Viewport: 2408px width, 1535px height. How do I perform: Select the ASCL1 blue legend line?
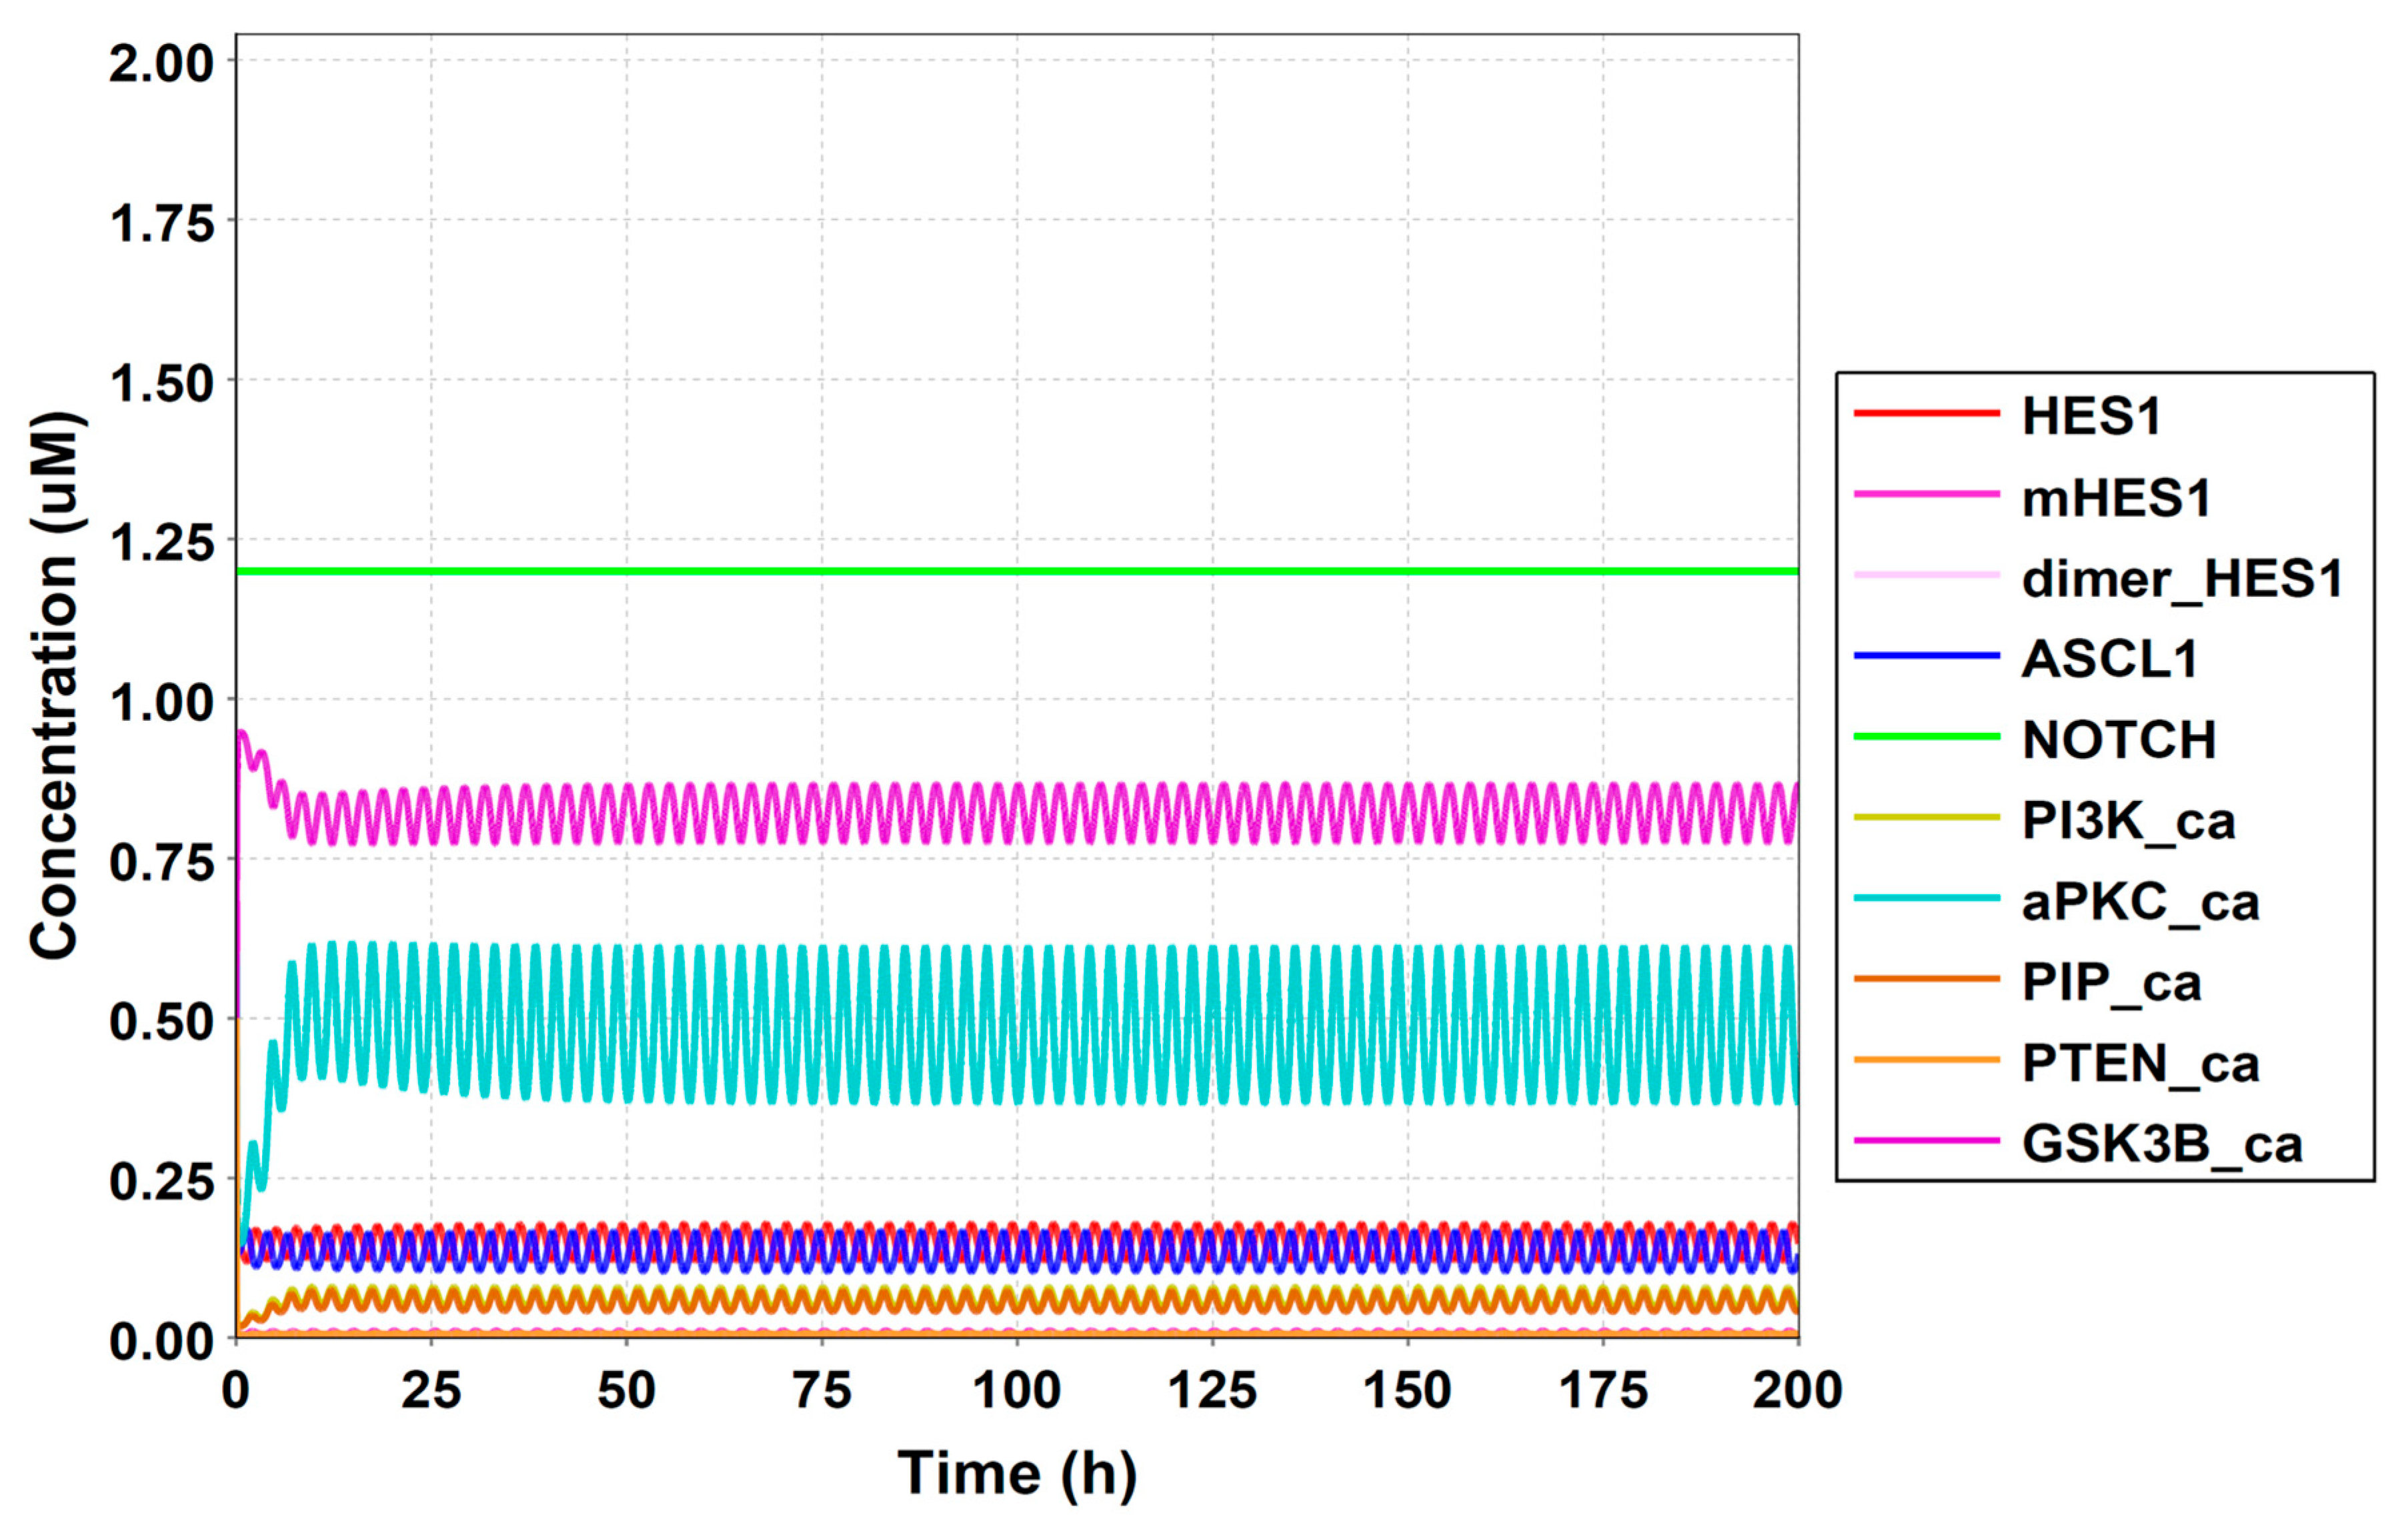pos(1926,656)
